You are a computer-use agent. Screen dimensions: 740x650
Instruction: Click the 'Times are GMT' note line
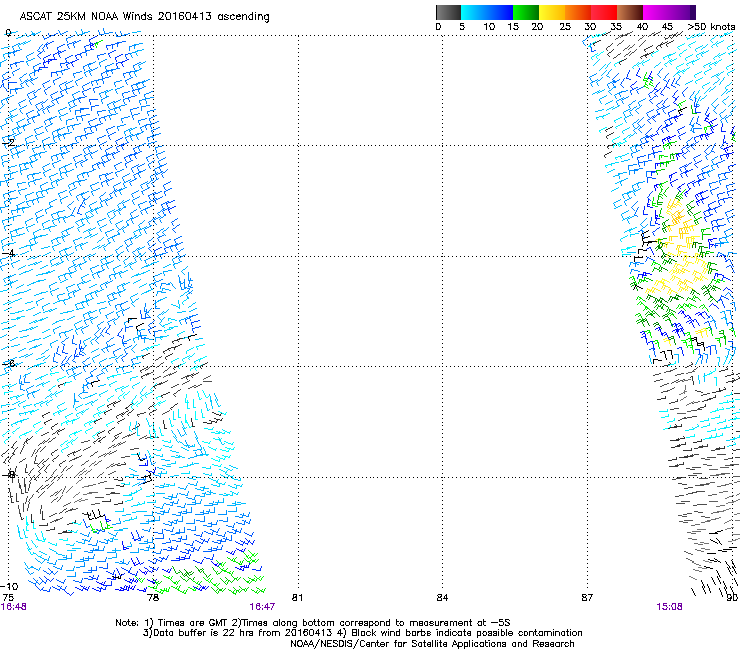click(313, 623)
